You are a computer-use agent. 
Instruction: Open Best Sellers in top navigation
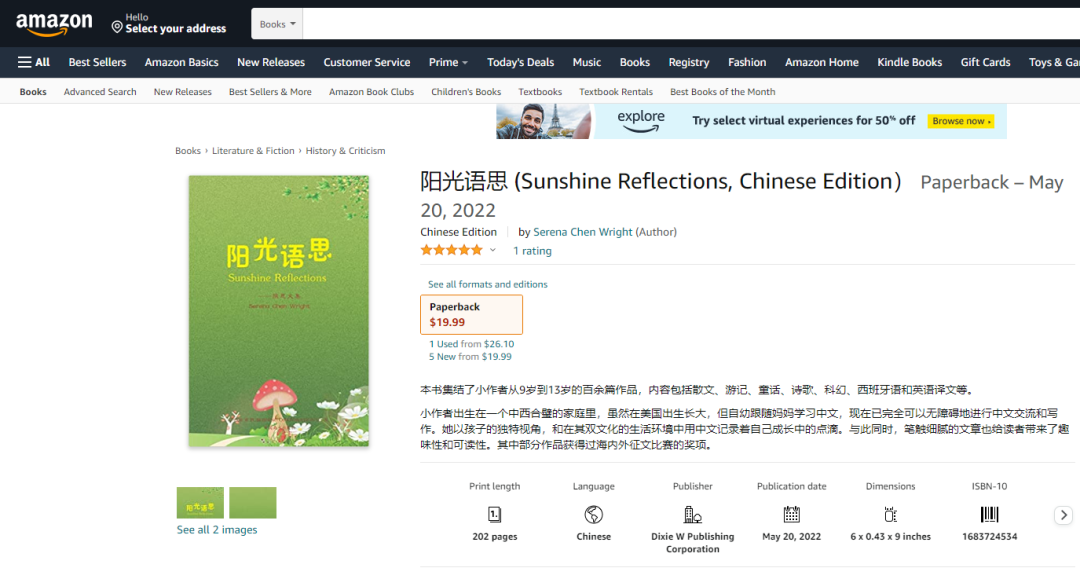pos(97,62)
